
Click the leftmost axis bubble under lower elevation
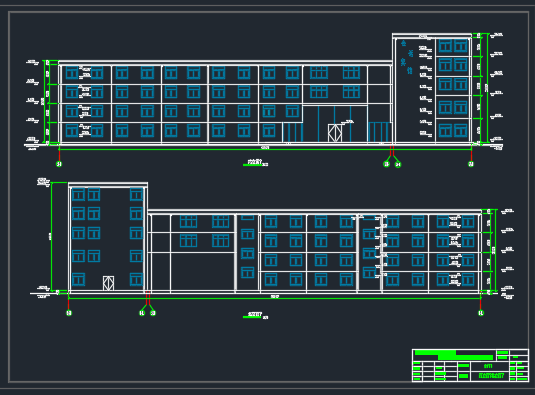click(x=69, y=313)
